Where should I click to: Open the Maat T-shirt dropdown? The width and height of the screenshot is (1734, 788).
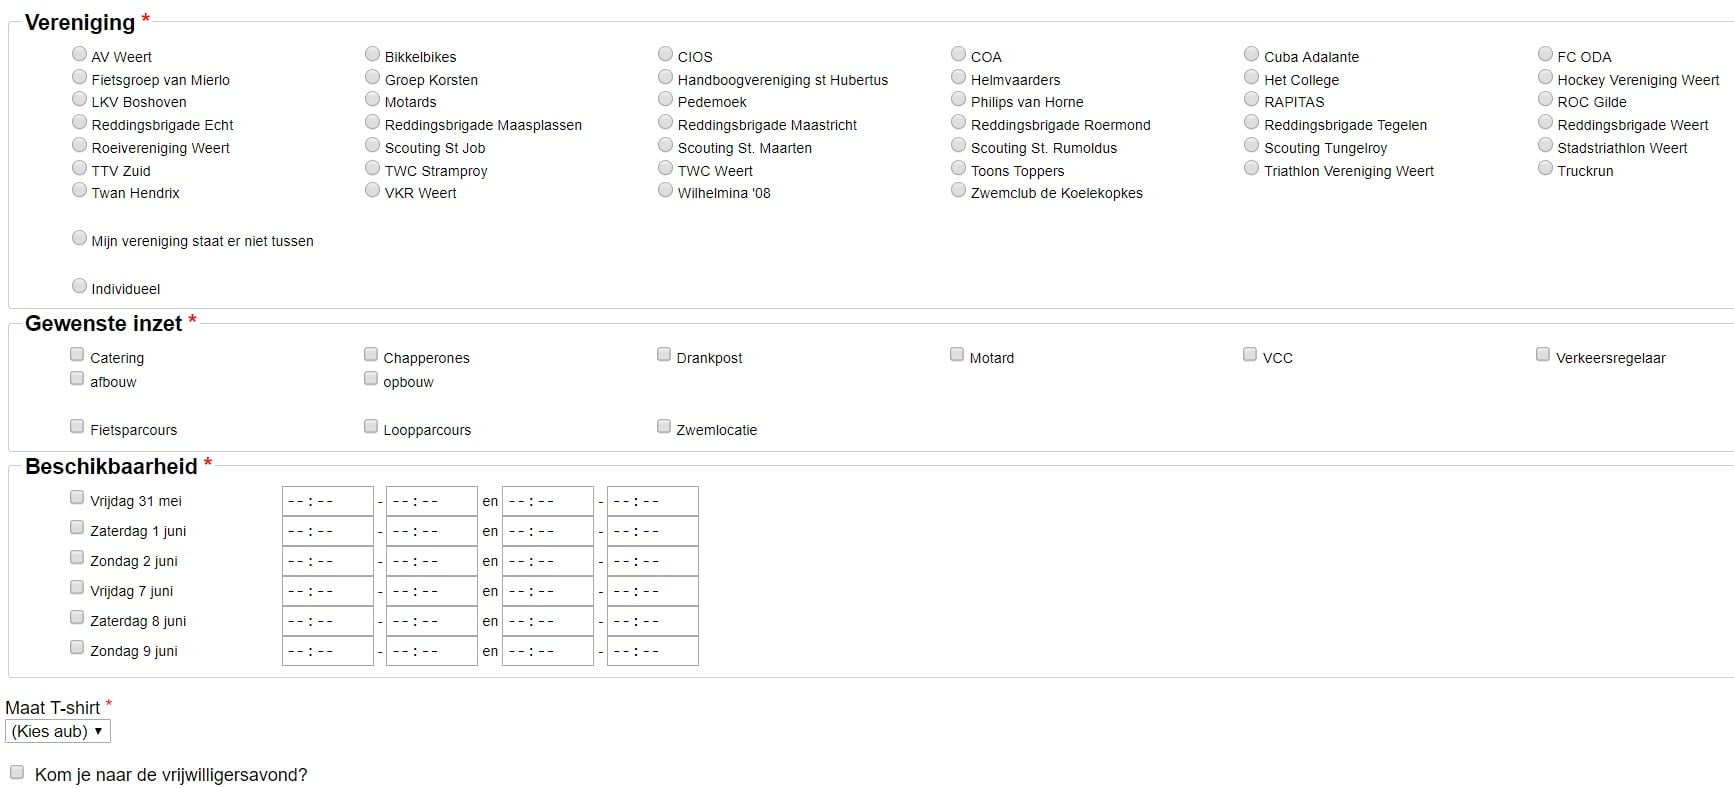58,731
